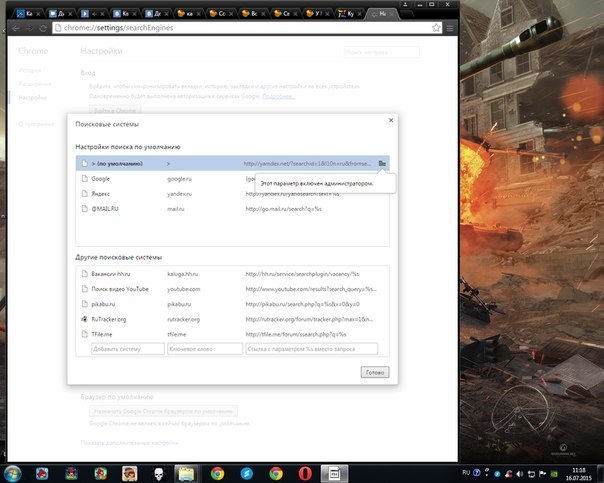
Task: Click the Ссылка с параметром %s field
Action: [312, 349]
